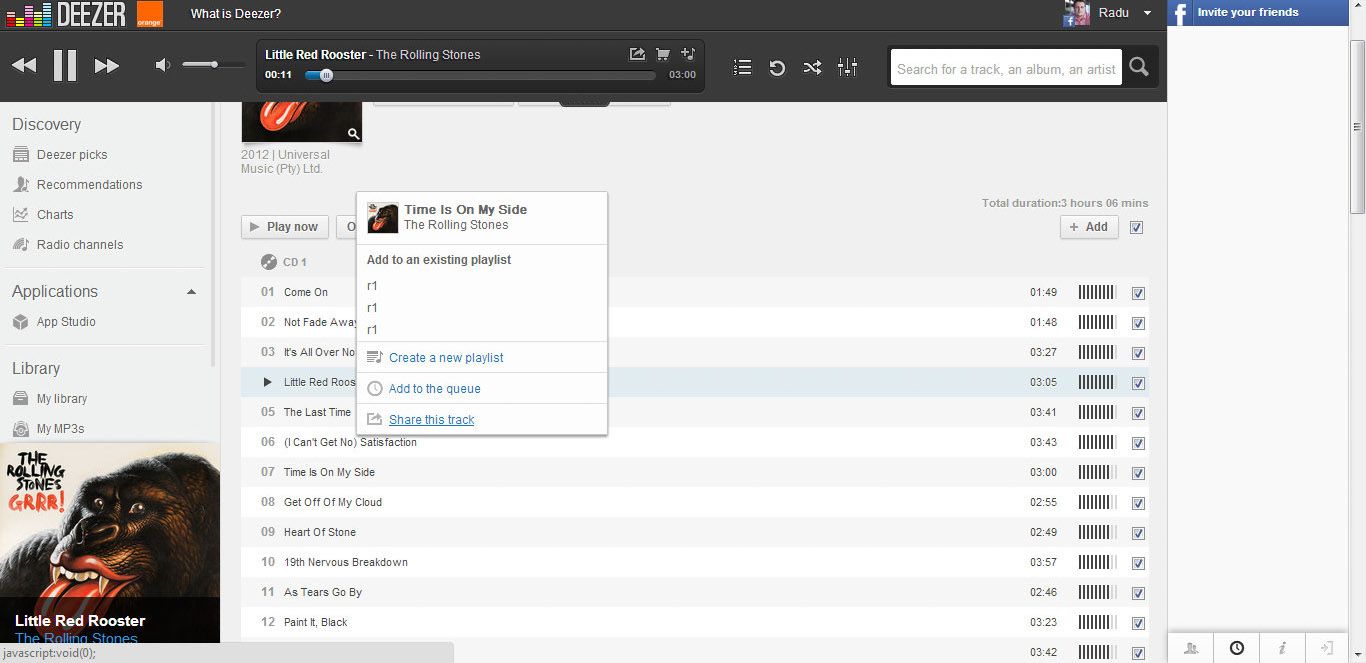This screenshot has width=1366, height=663.
Task: Mute the volume speaker icon
Action: (x=162, y=66)
